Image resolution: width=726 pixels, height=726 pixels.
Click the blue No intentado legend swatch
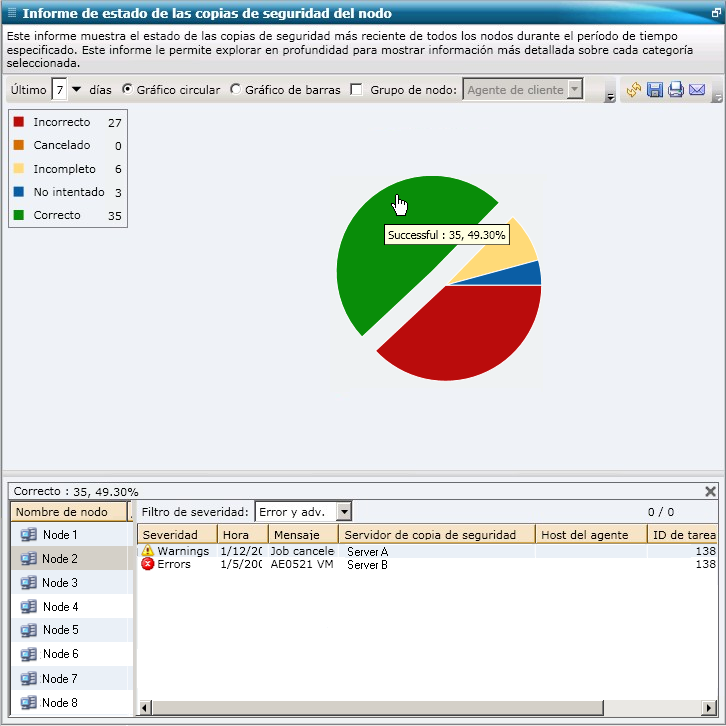[19, 192]
